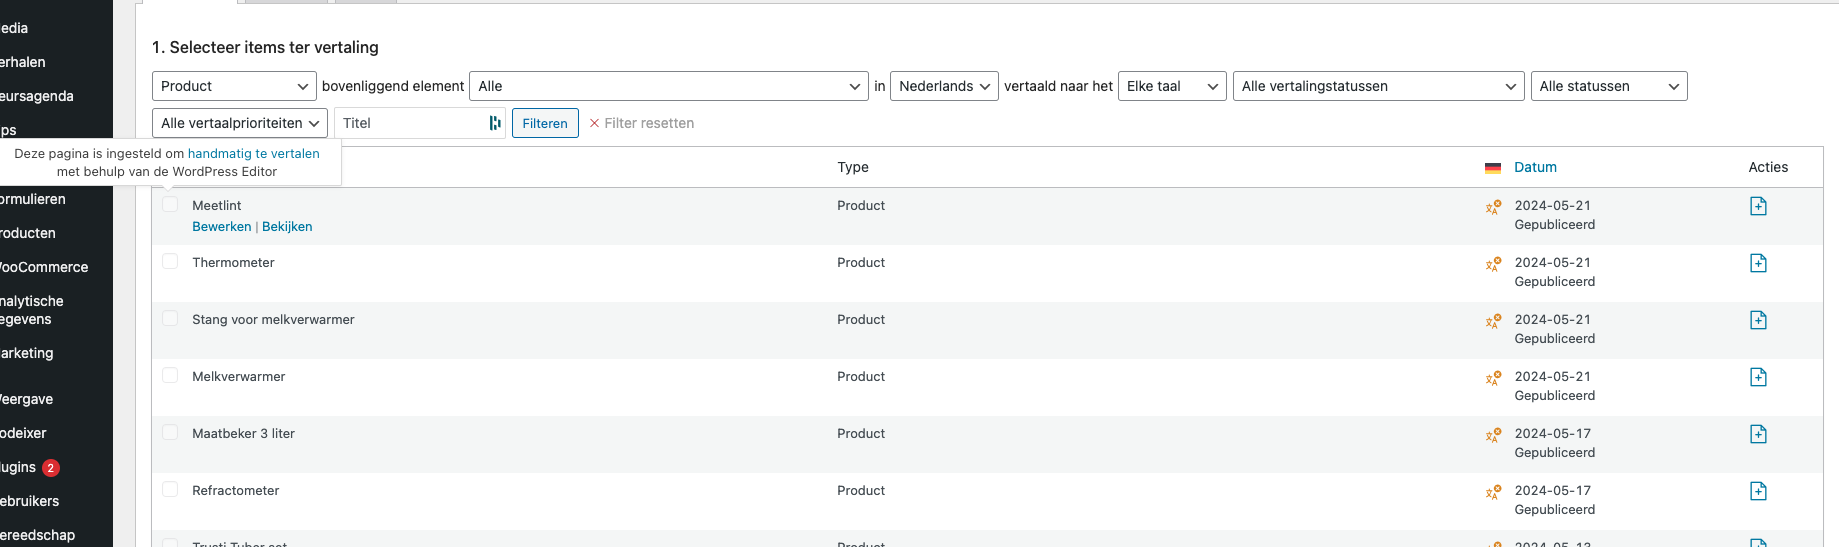Screen dimensions: 1839x547
Task: Click the icon inside the Titel field
Action: click(495, 123)
